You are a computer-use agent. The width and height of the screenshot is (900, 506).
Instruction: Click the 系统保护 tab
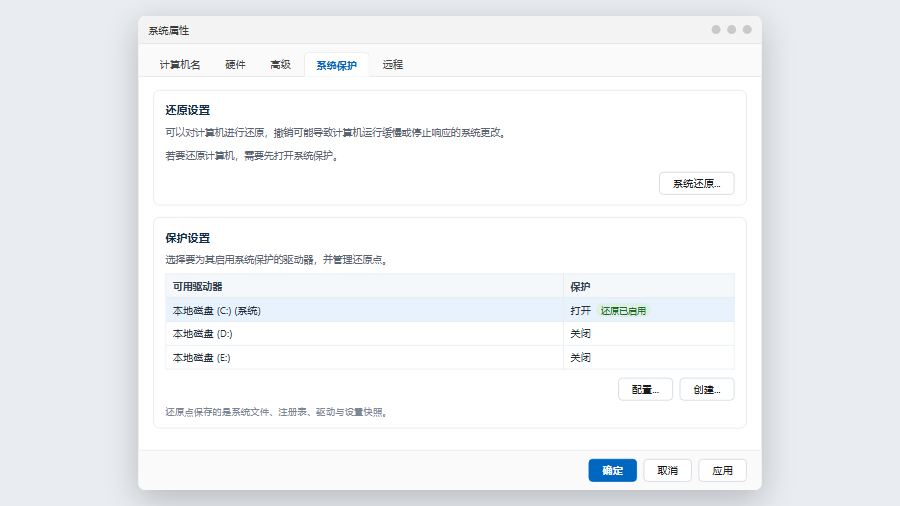point(336,65)
